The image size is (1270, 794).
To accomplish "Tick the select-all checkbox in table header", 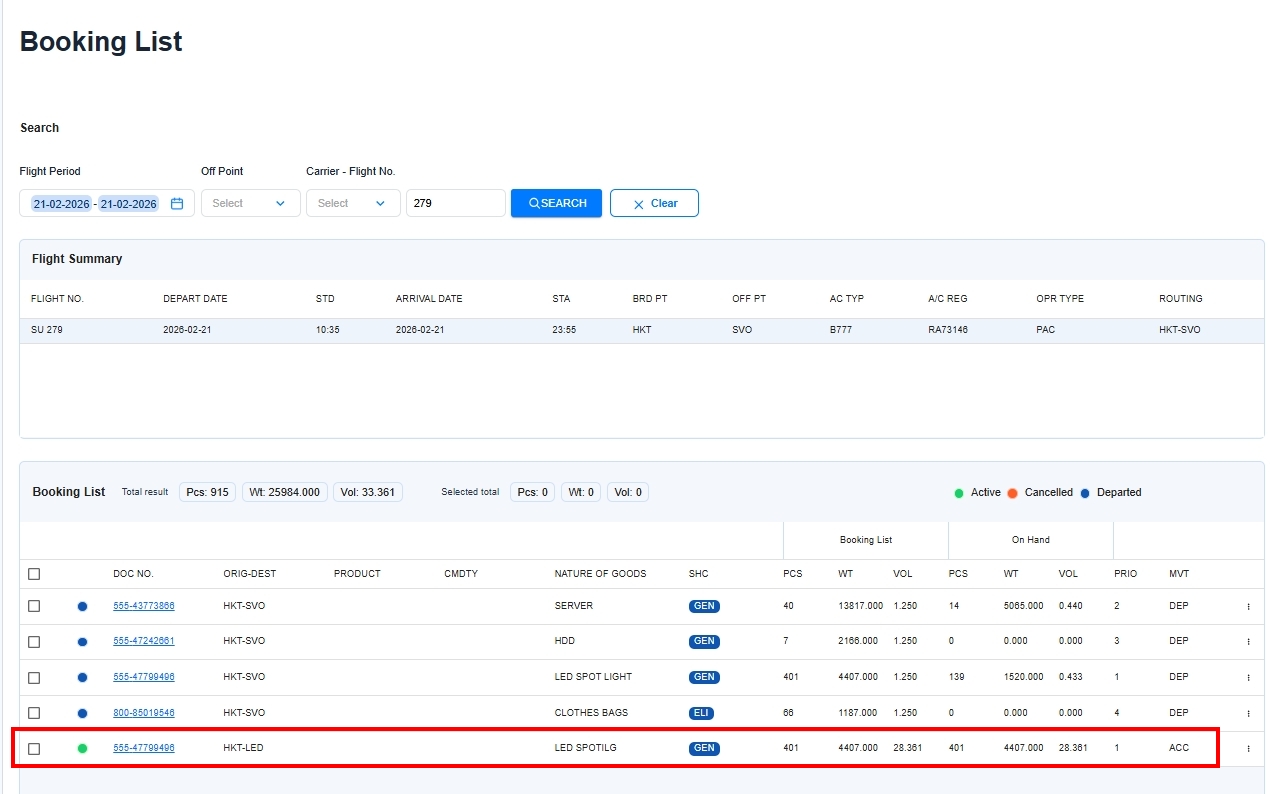I will [34, 574].
